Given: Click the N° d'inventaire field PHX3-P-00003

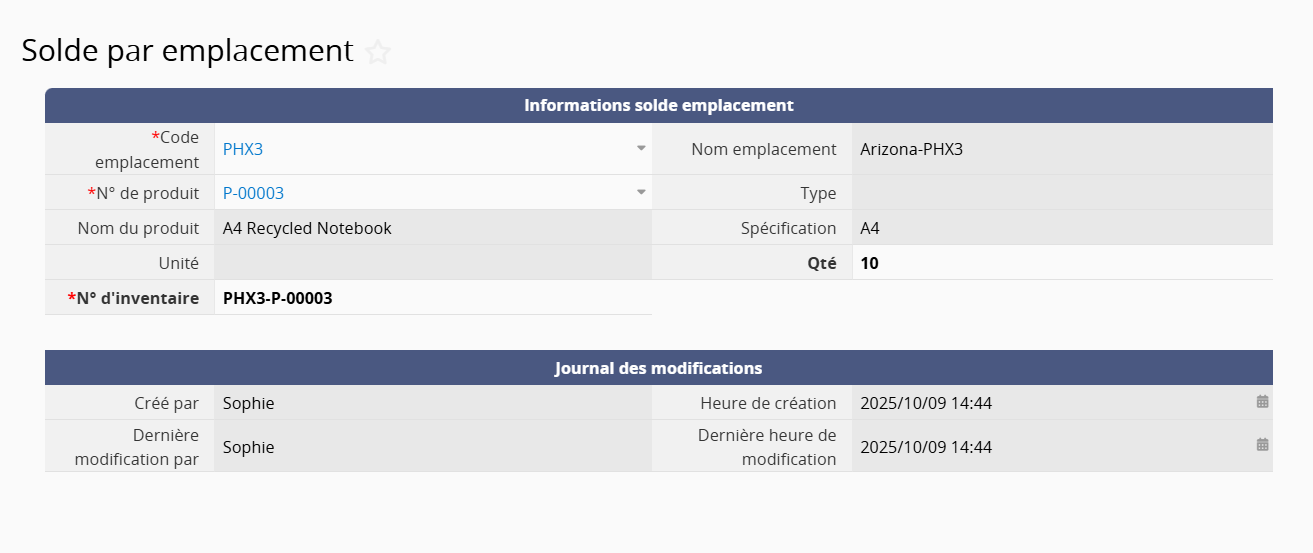Looking at the screenshot, I should click(278, 298).
